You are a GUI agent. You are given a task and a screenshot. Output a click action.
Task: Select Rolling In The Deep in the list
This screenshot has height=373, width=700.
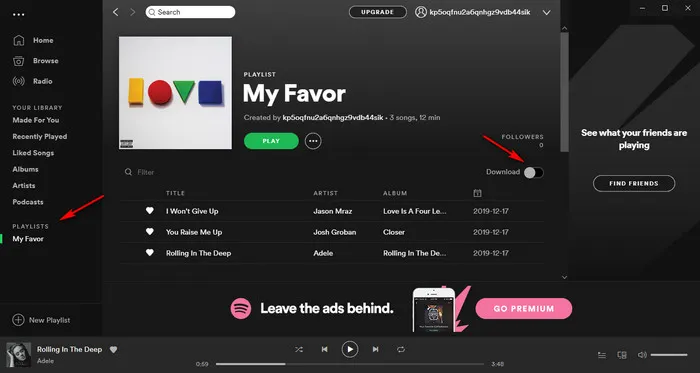coord(199,253)
